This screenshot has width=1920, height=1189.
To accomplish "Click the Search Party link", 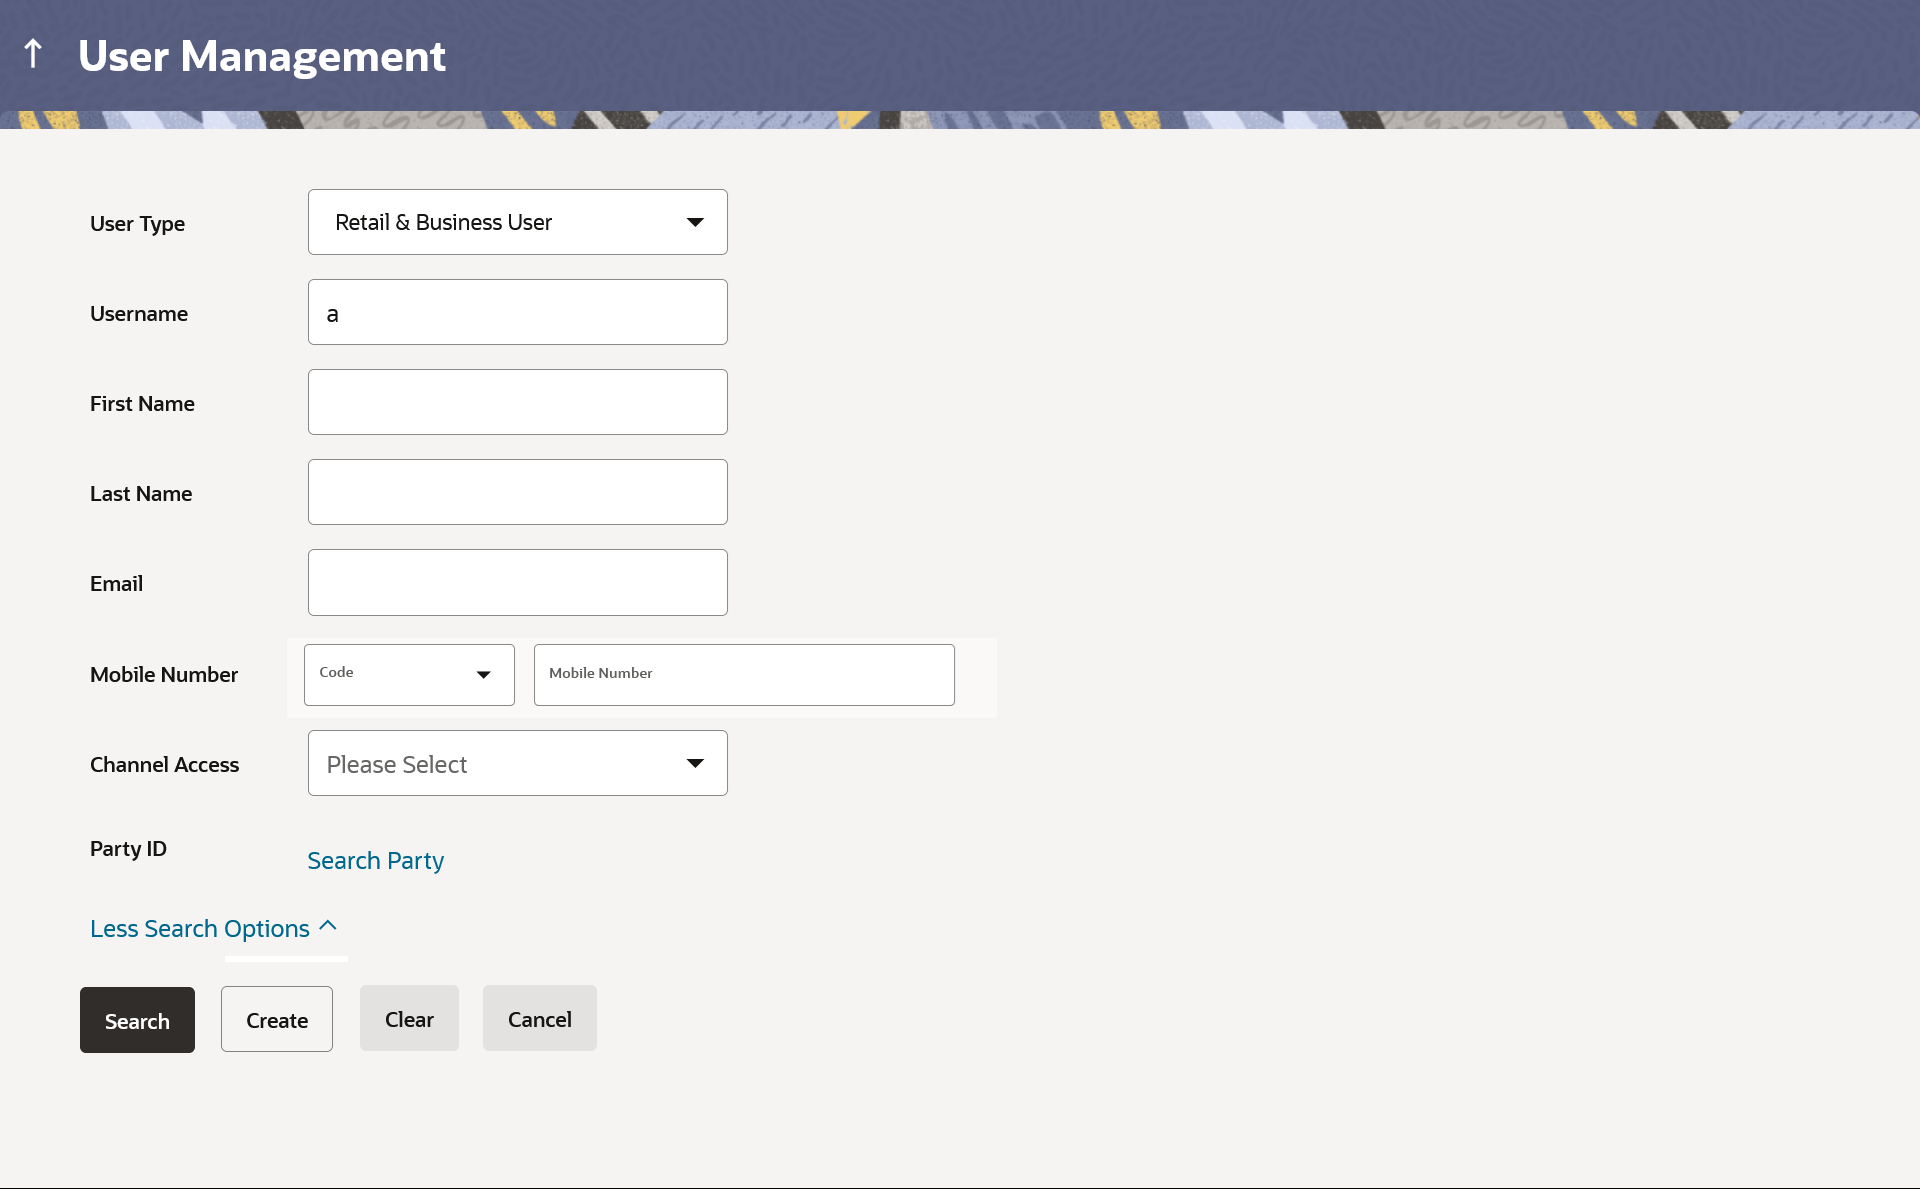I will pos(375,861).
